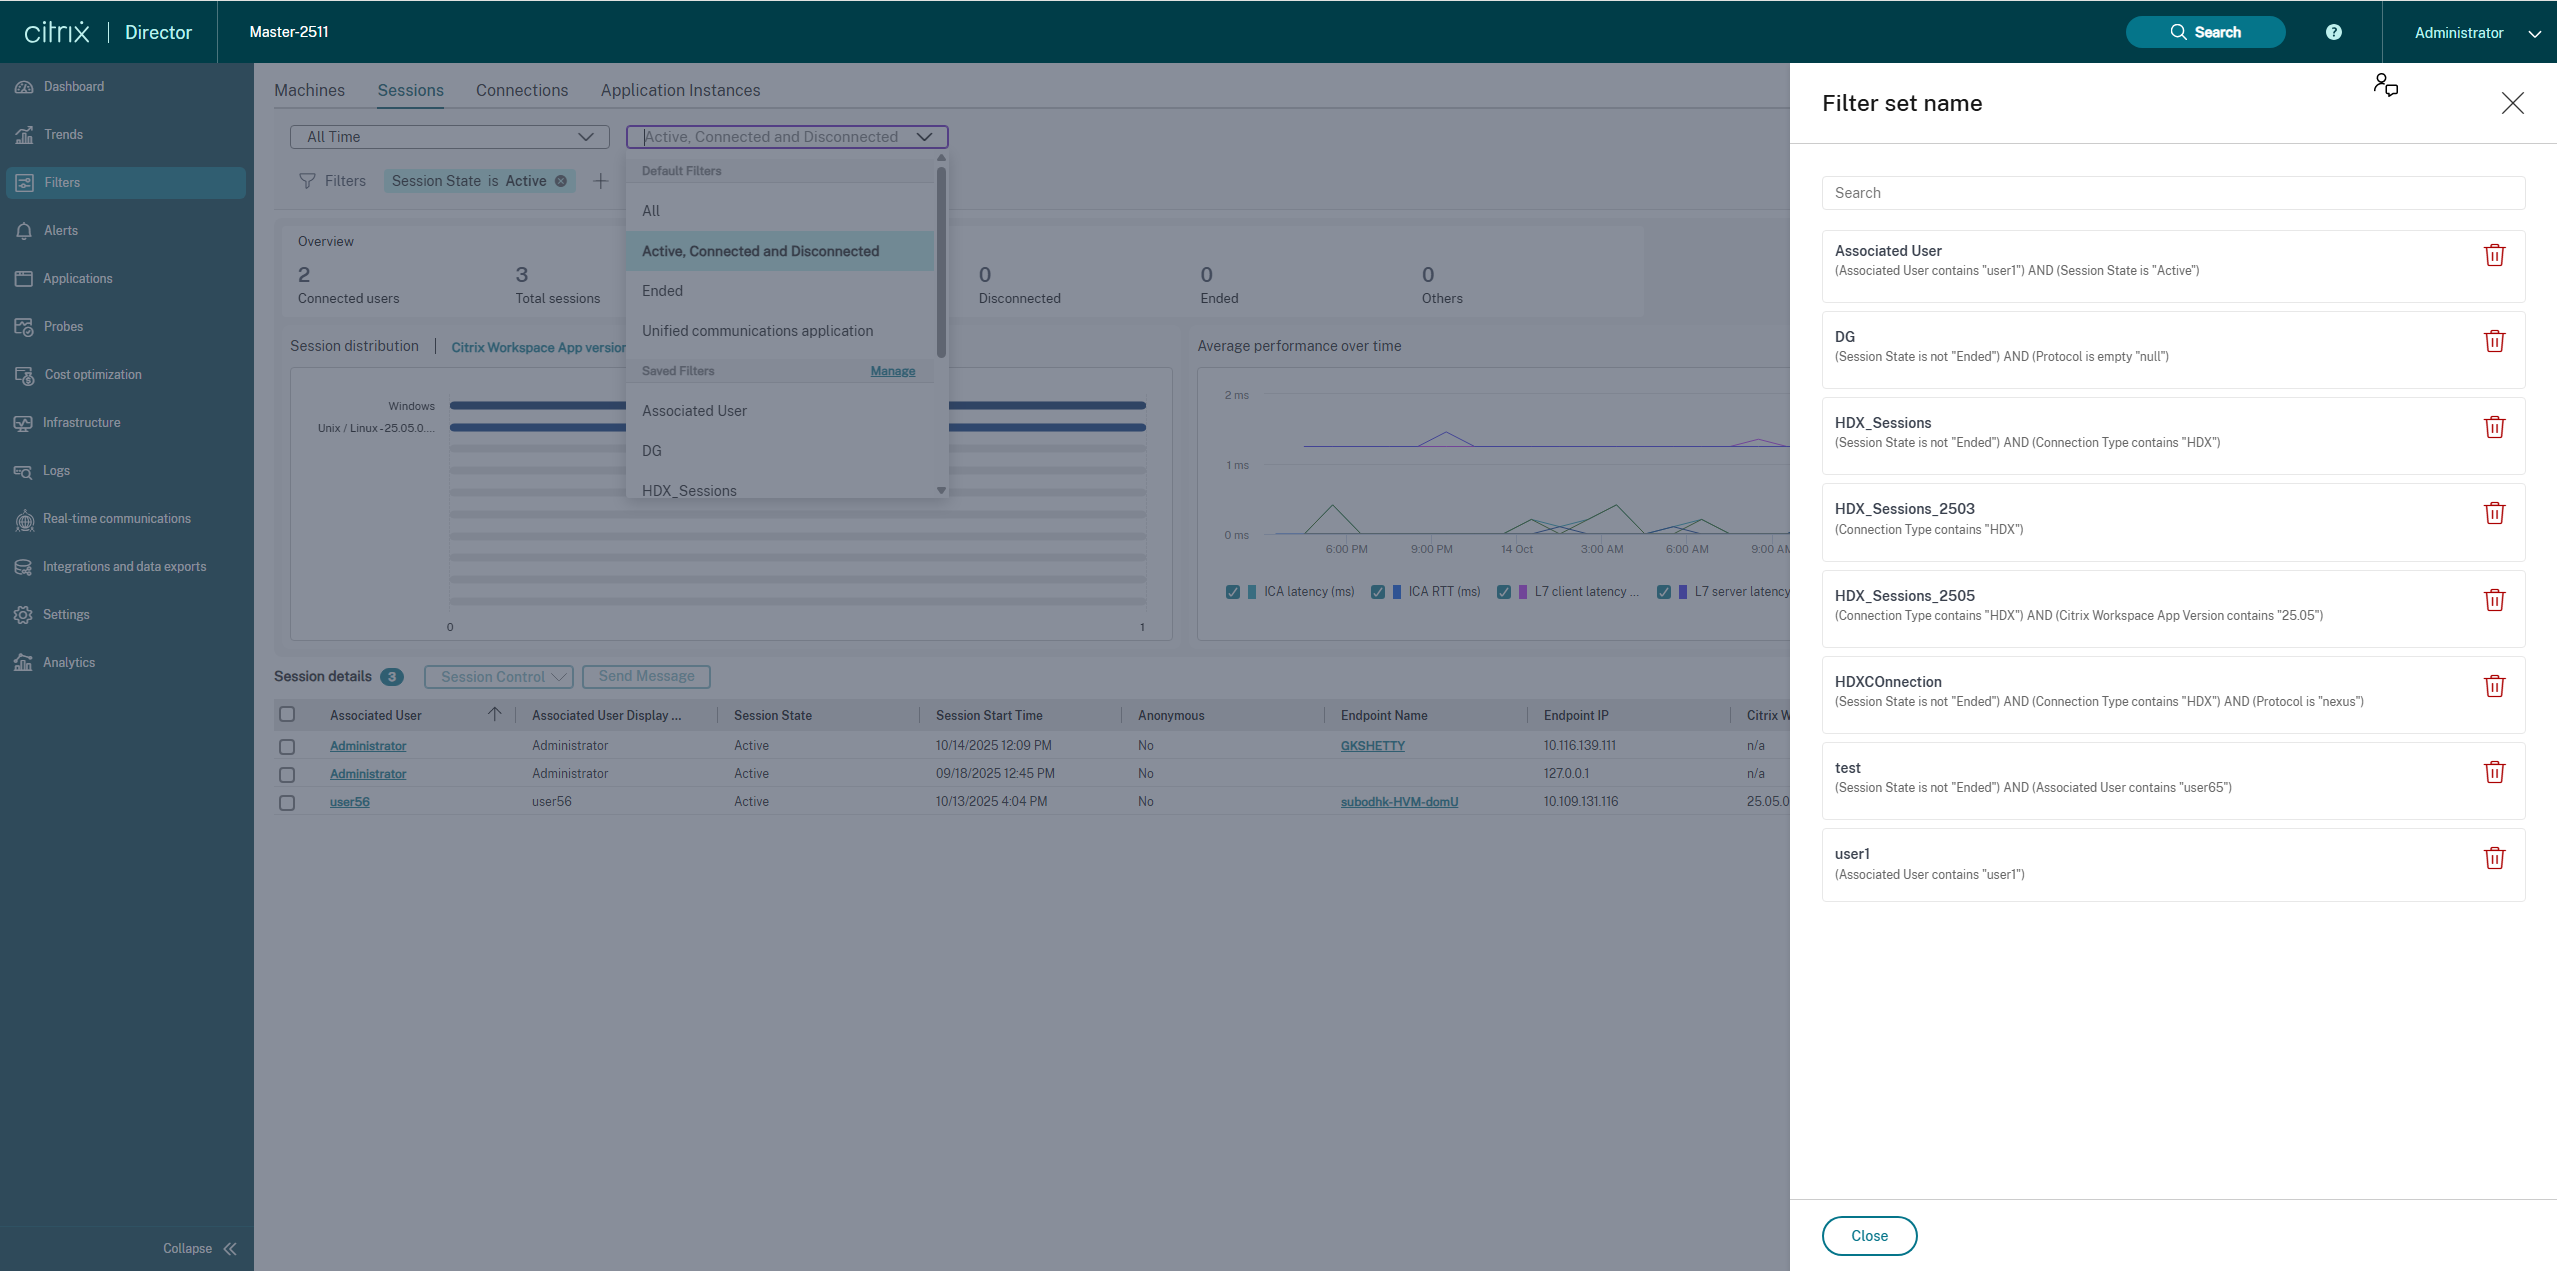This screenshot has height=1271, width=2557.
Task: Toggle L7 client latency legend checkbox
Action: point(1504,592)
